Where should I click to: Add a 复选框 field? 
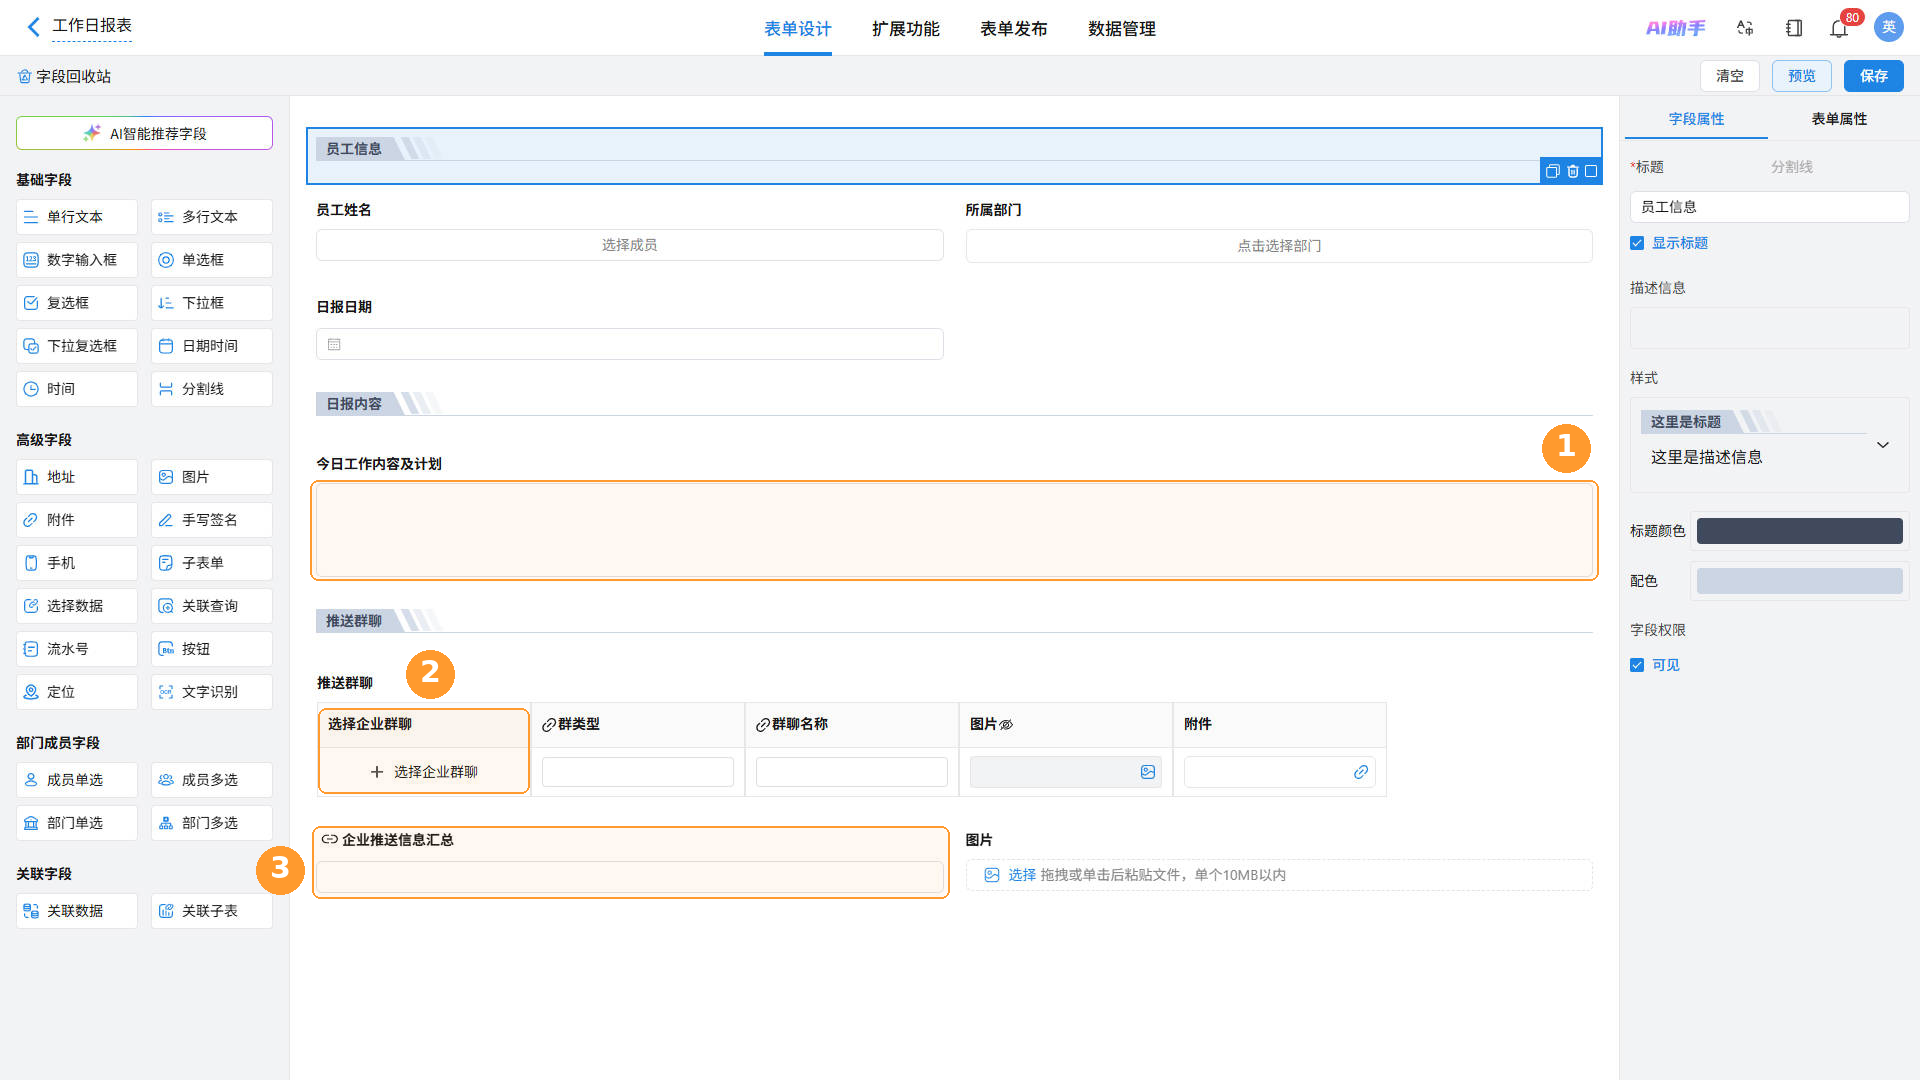click(x=77, y=303)
